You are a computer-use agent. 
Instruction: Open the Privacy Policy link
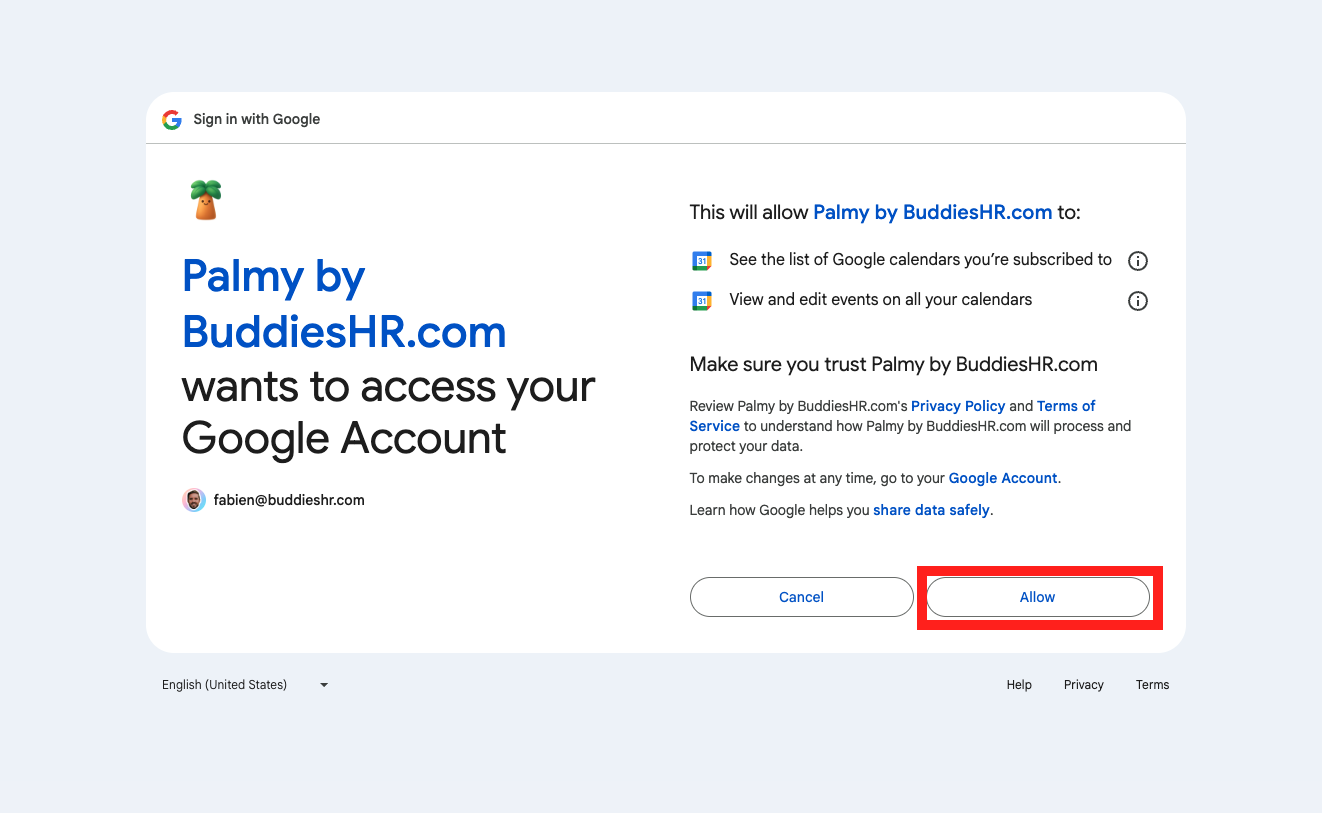[x=957, y=406]
